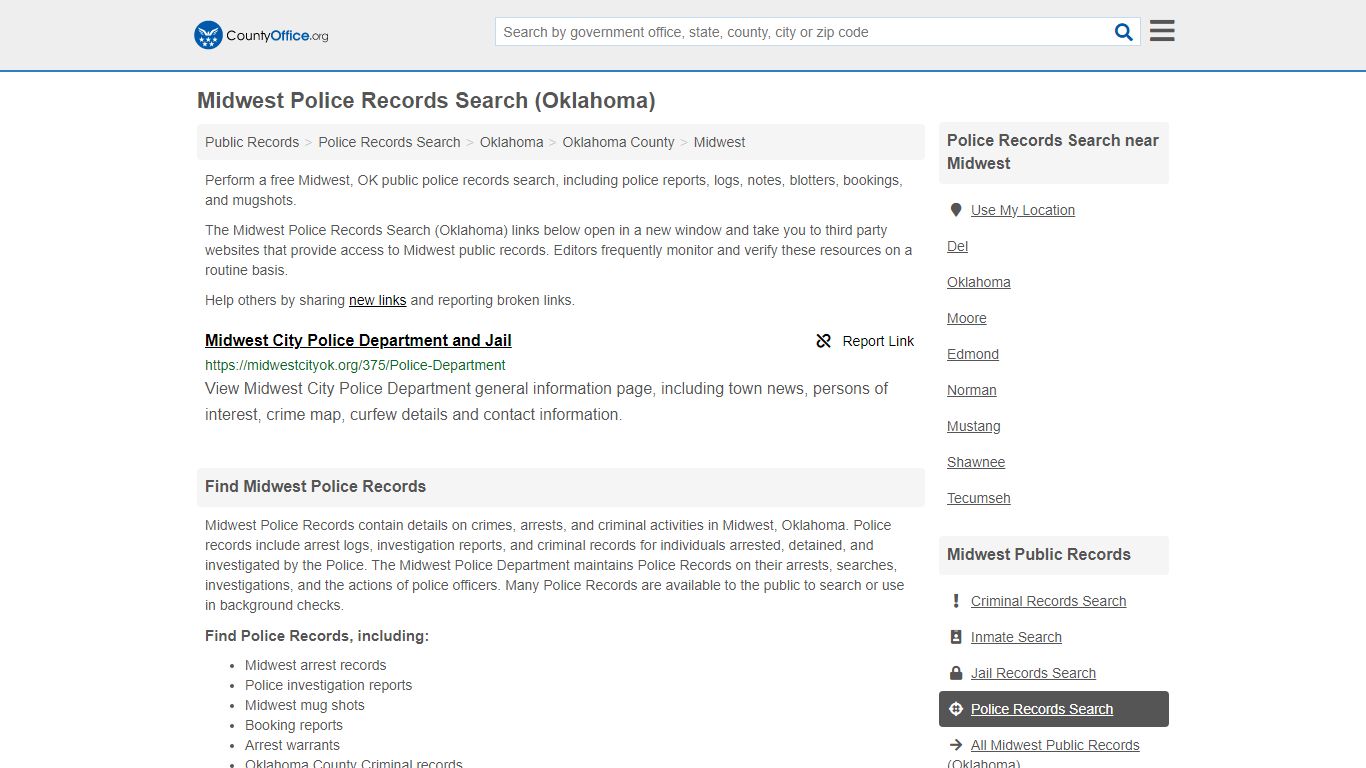Open Inmate Search link
This screenshot has width=1366, height=768.
coord(1016,637)
